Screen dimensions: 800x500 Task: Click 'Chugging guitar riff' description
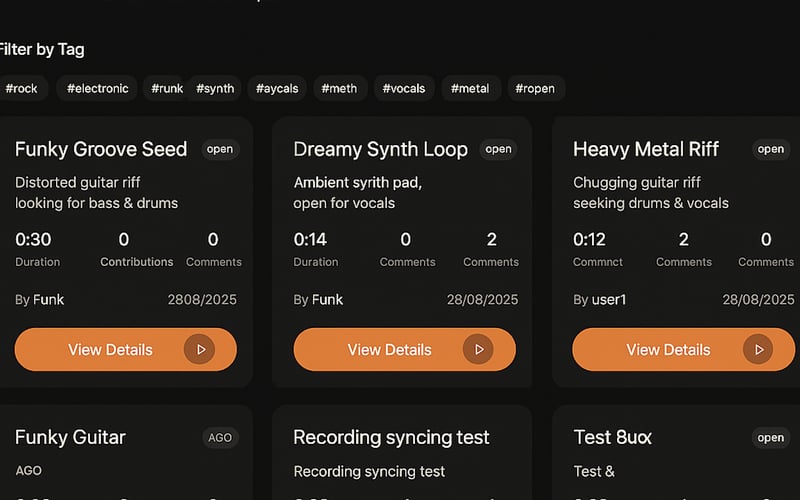click(637, 183)
